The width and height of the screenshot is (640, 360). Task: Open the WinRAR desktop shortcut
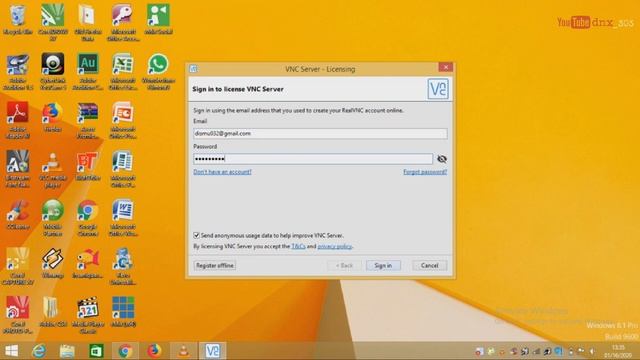(x=88, y=120)
